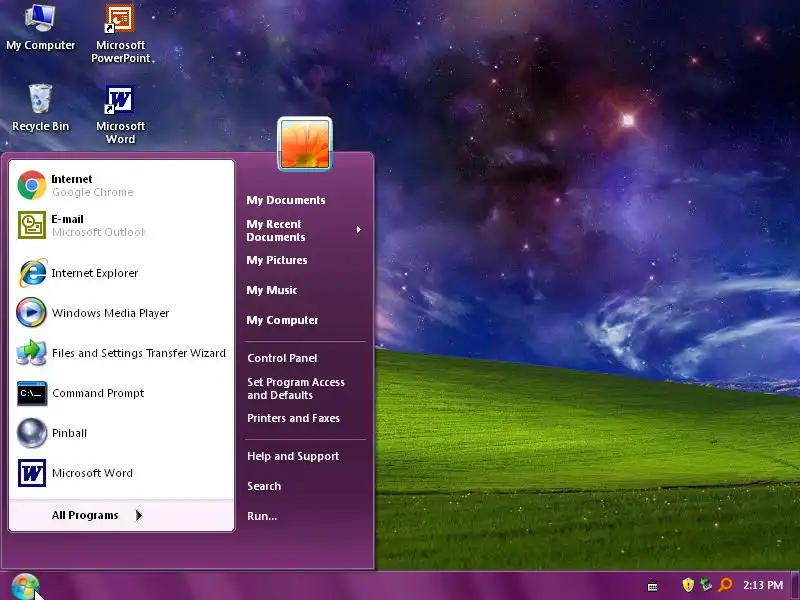Click the user account flower picture

point(305,144)
